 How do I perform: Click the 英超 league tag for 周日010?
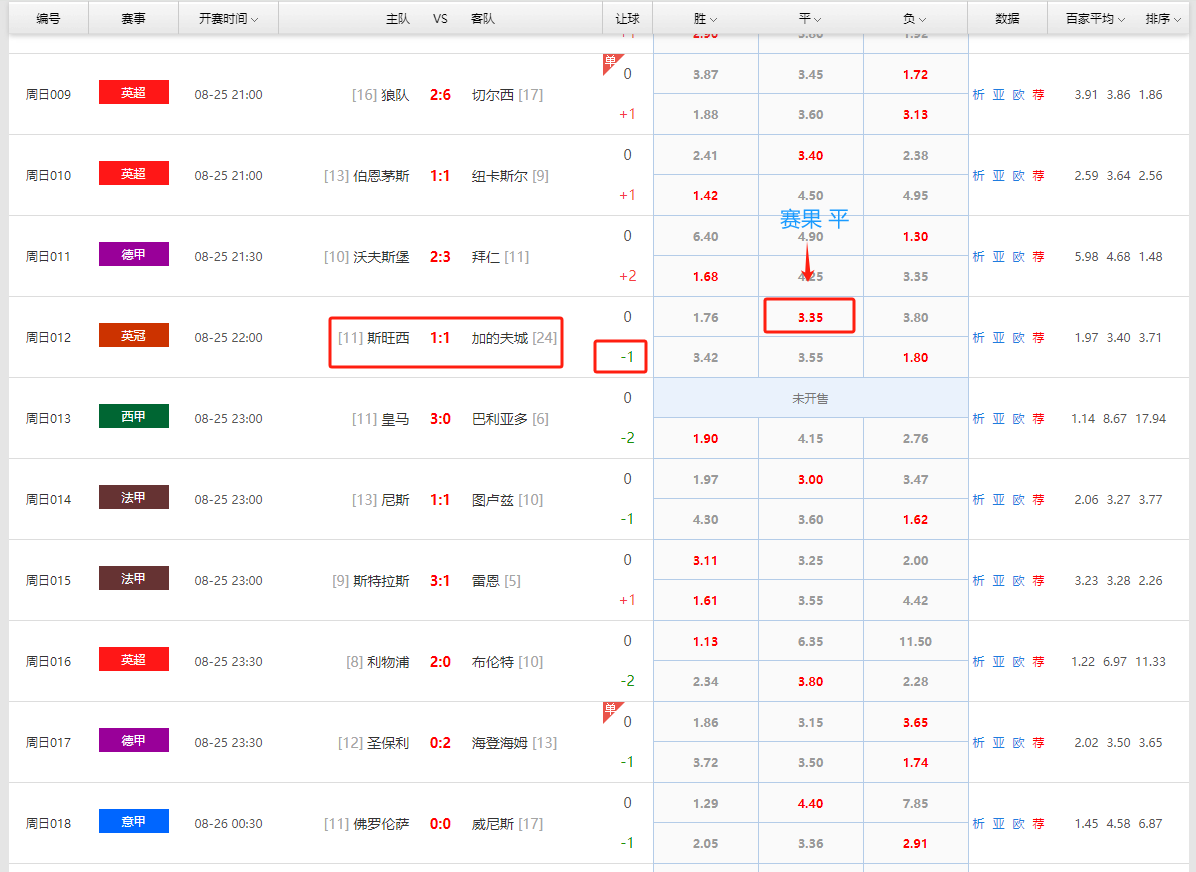133,173
